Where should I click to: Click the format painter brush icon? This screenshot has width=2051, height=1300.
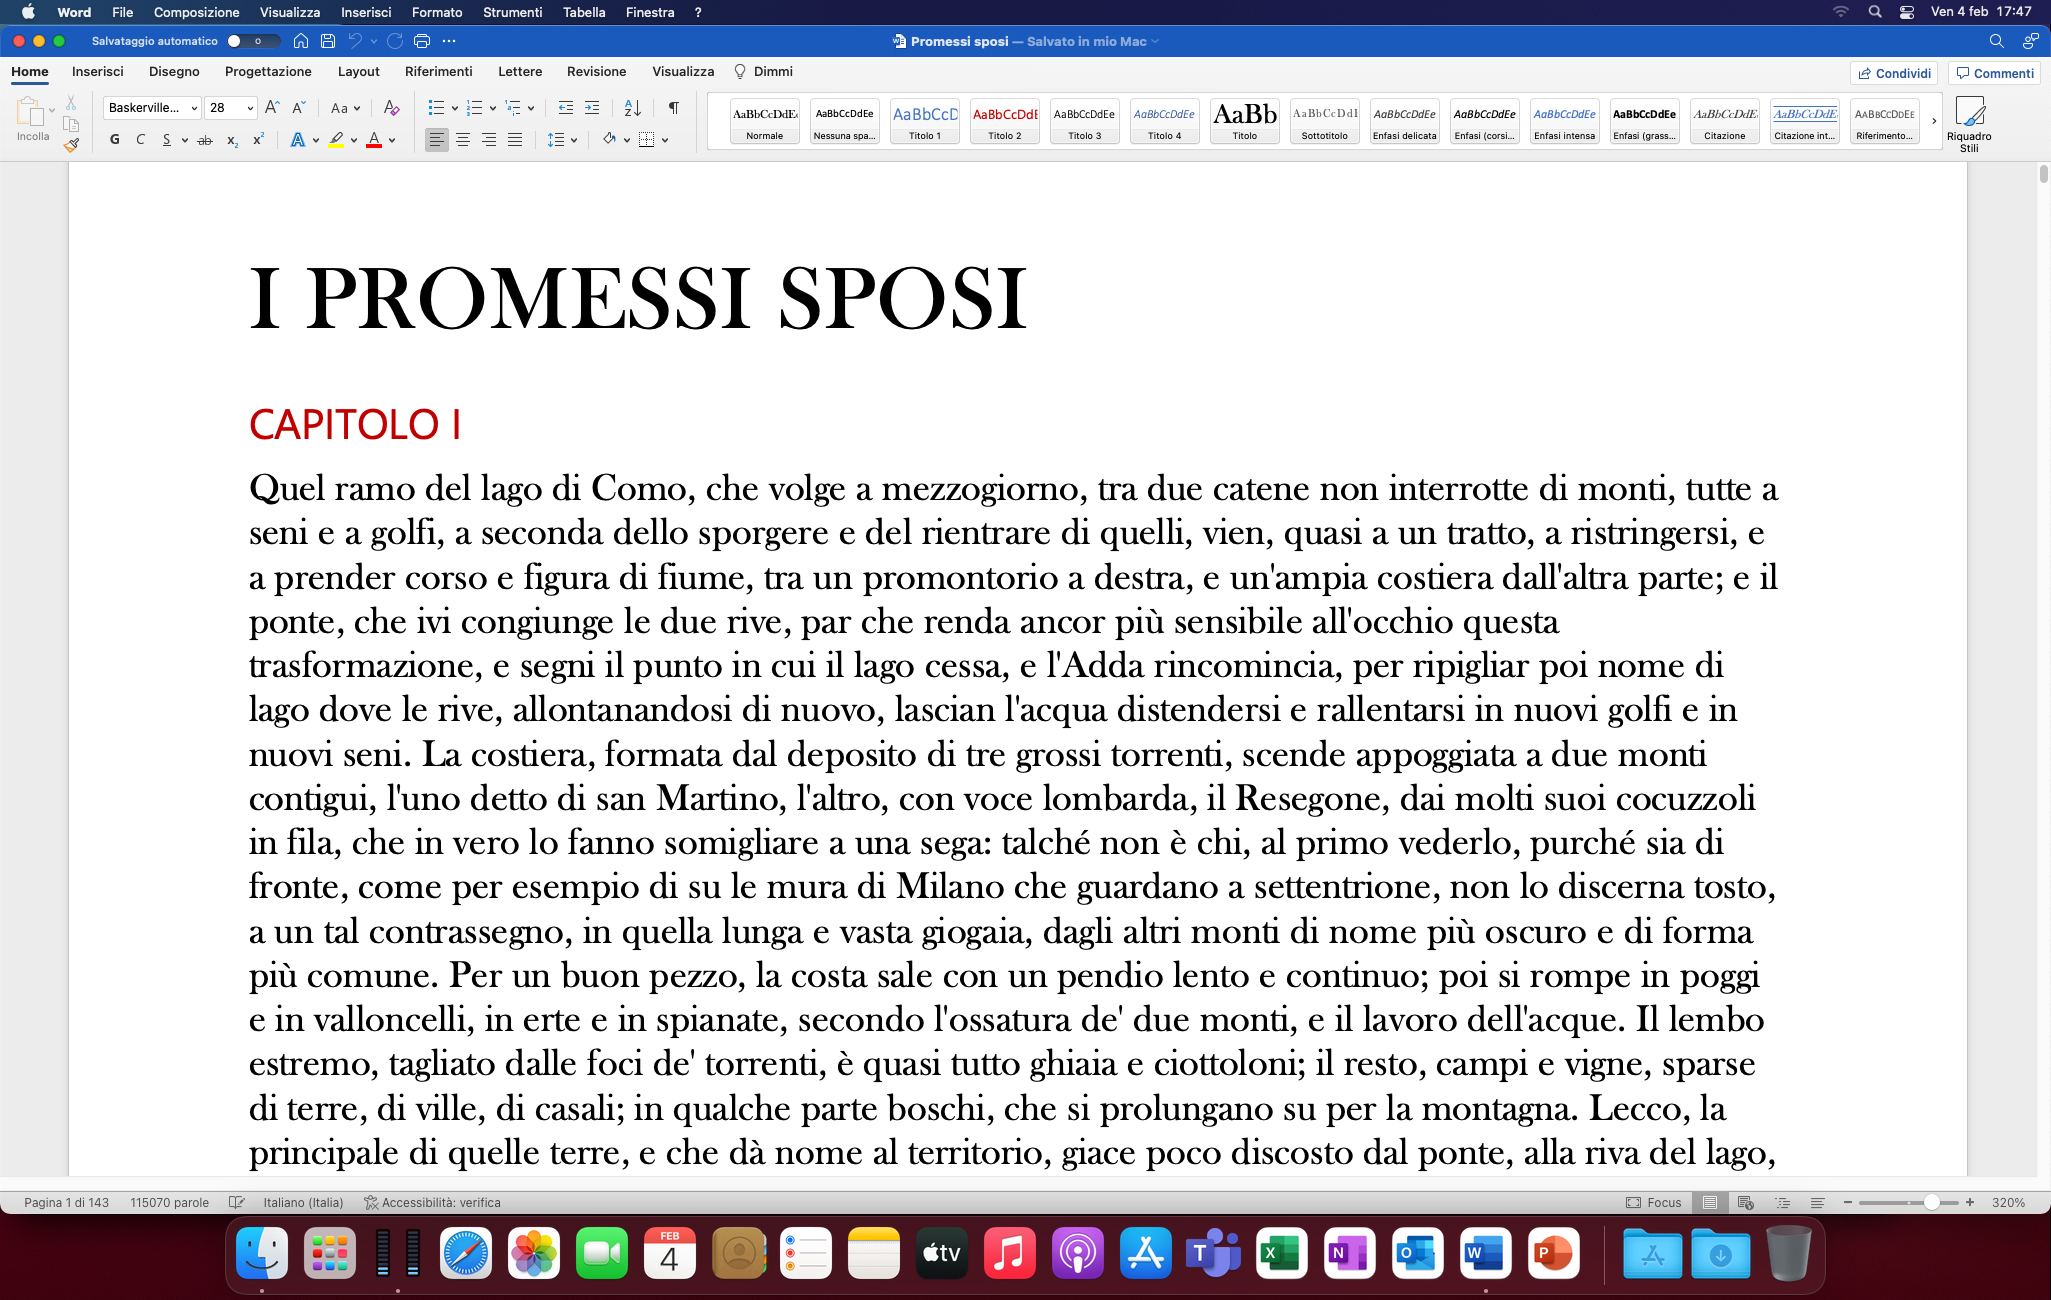pyautogui.click(x=71, y=145)
